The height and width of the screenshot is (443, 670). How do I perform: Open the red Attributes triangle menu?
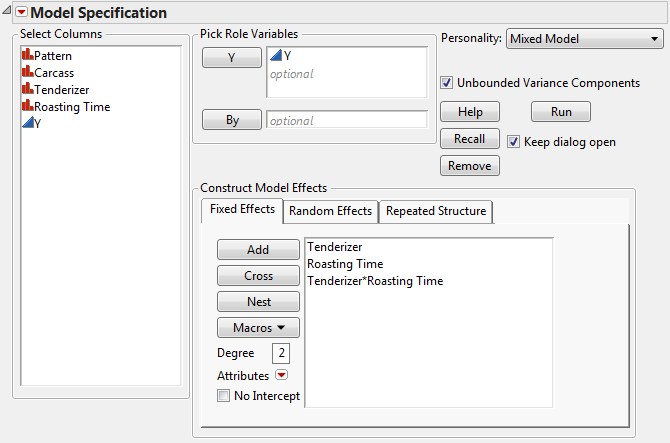(x=281, y=375)
